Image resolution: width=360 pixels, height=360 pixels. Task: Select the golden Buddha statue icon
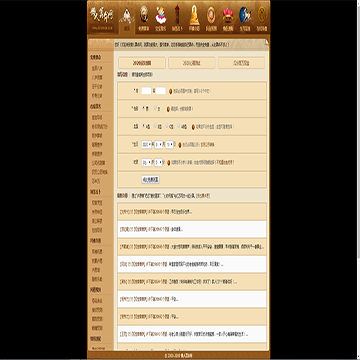click(x=194, y=15)
